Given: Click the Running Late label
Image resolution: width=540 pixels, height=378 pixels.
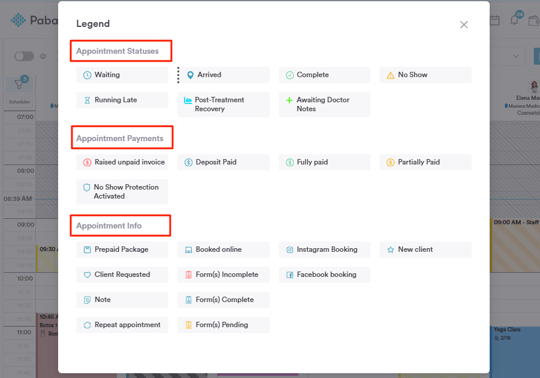Looking at the screenshot, I should (116, 100).
